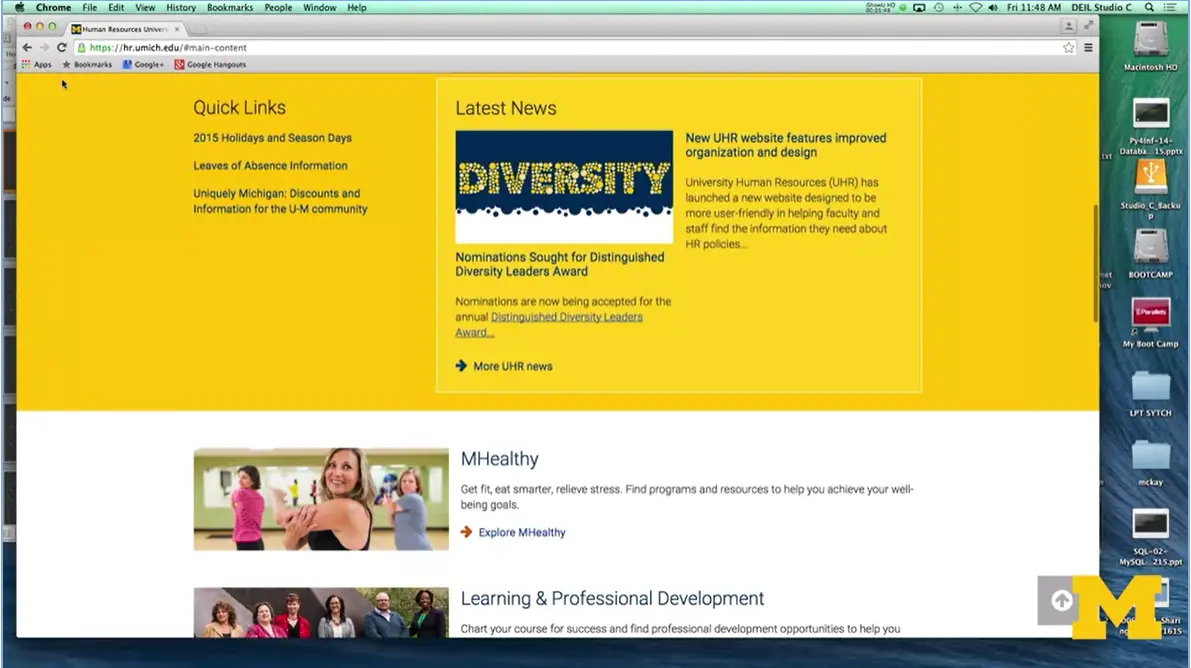The width and height of the screenshot is (1191, 668).
Task: Click the browser back arrow
Action: pyautogui.click(x=27, y=47)
